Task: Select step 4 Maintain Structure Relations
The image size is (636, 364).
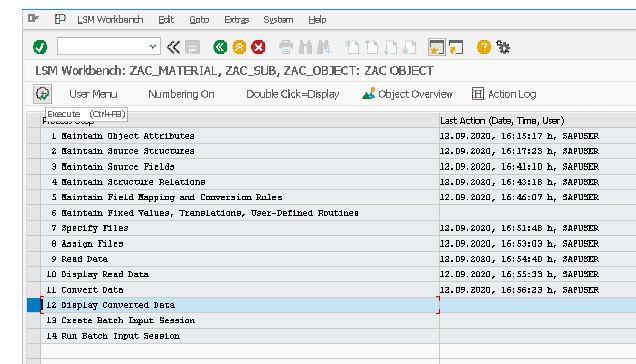Action: 240,182
